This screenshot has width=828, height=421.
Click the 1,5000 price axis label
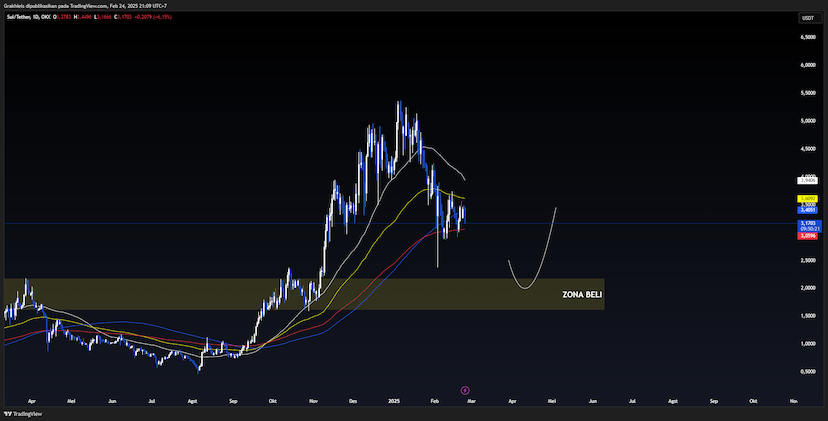pyautogui.click(x=808, y=316)
